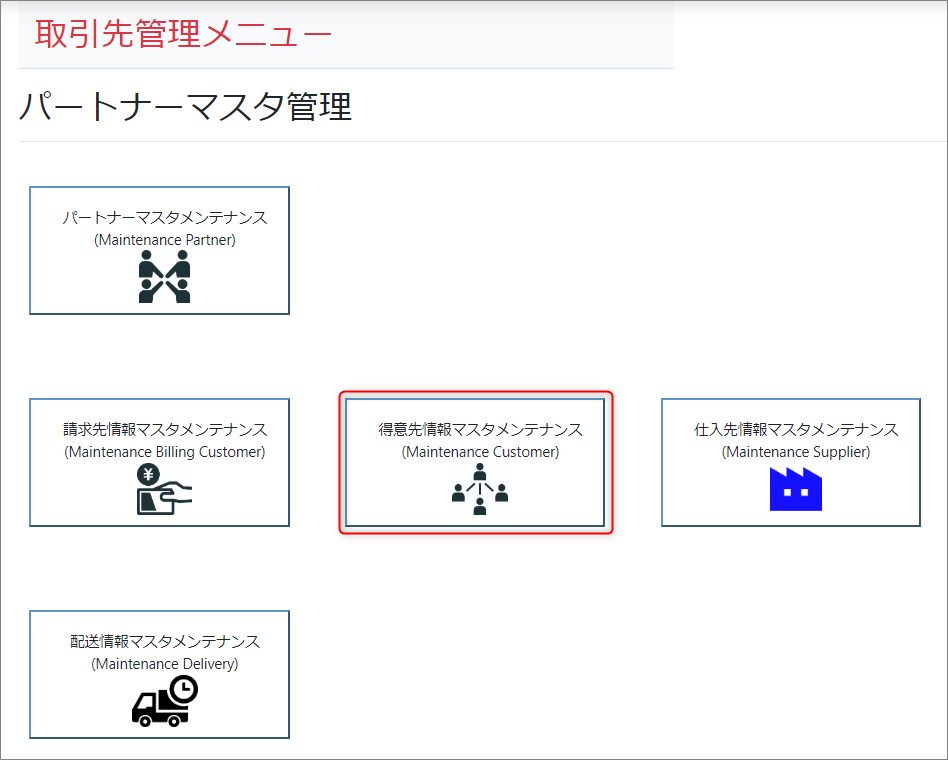
Task: Click the red 取引先管理メニュー title
Action: coord(183,34)
